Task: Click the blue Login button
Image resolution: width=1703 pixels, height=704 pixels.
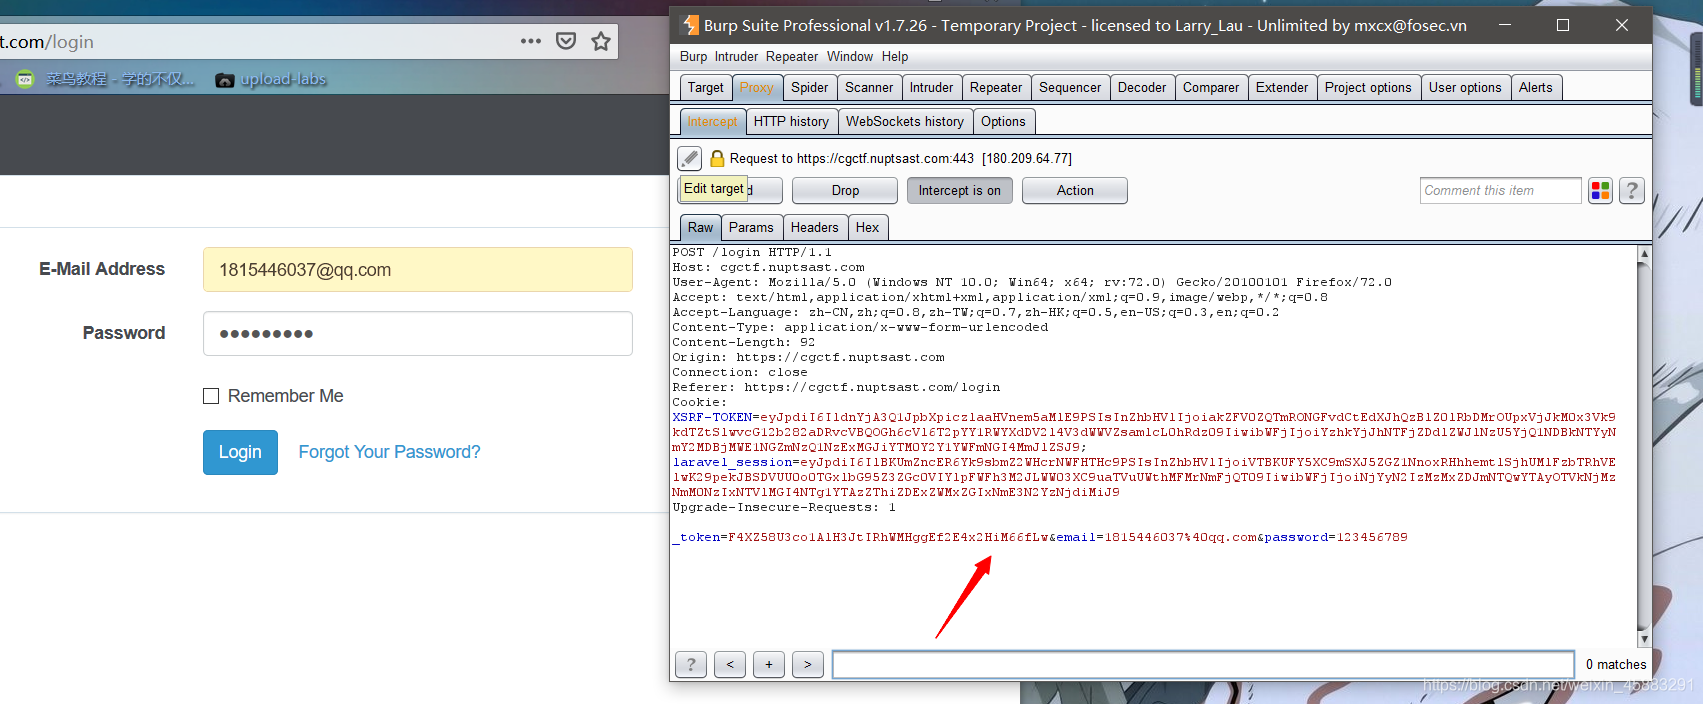Action: [240, 452]
